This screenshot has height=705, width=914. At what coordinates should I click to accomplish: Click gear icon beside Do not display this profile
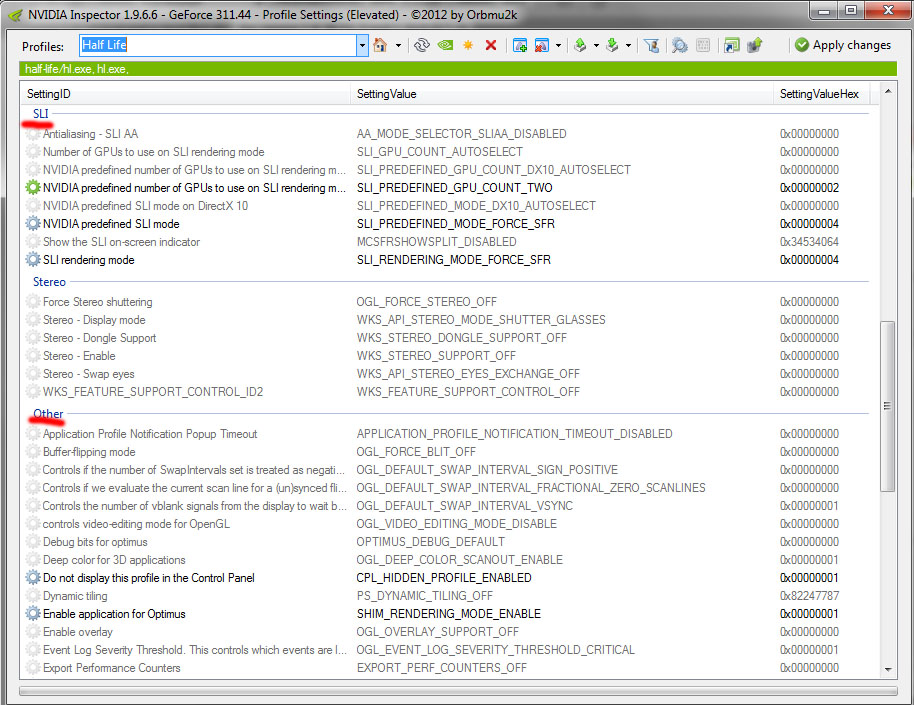pyautogui.click(x=33, y=578)
